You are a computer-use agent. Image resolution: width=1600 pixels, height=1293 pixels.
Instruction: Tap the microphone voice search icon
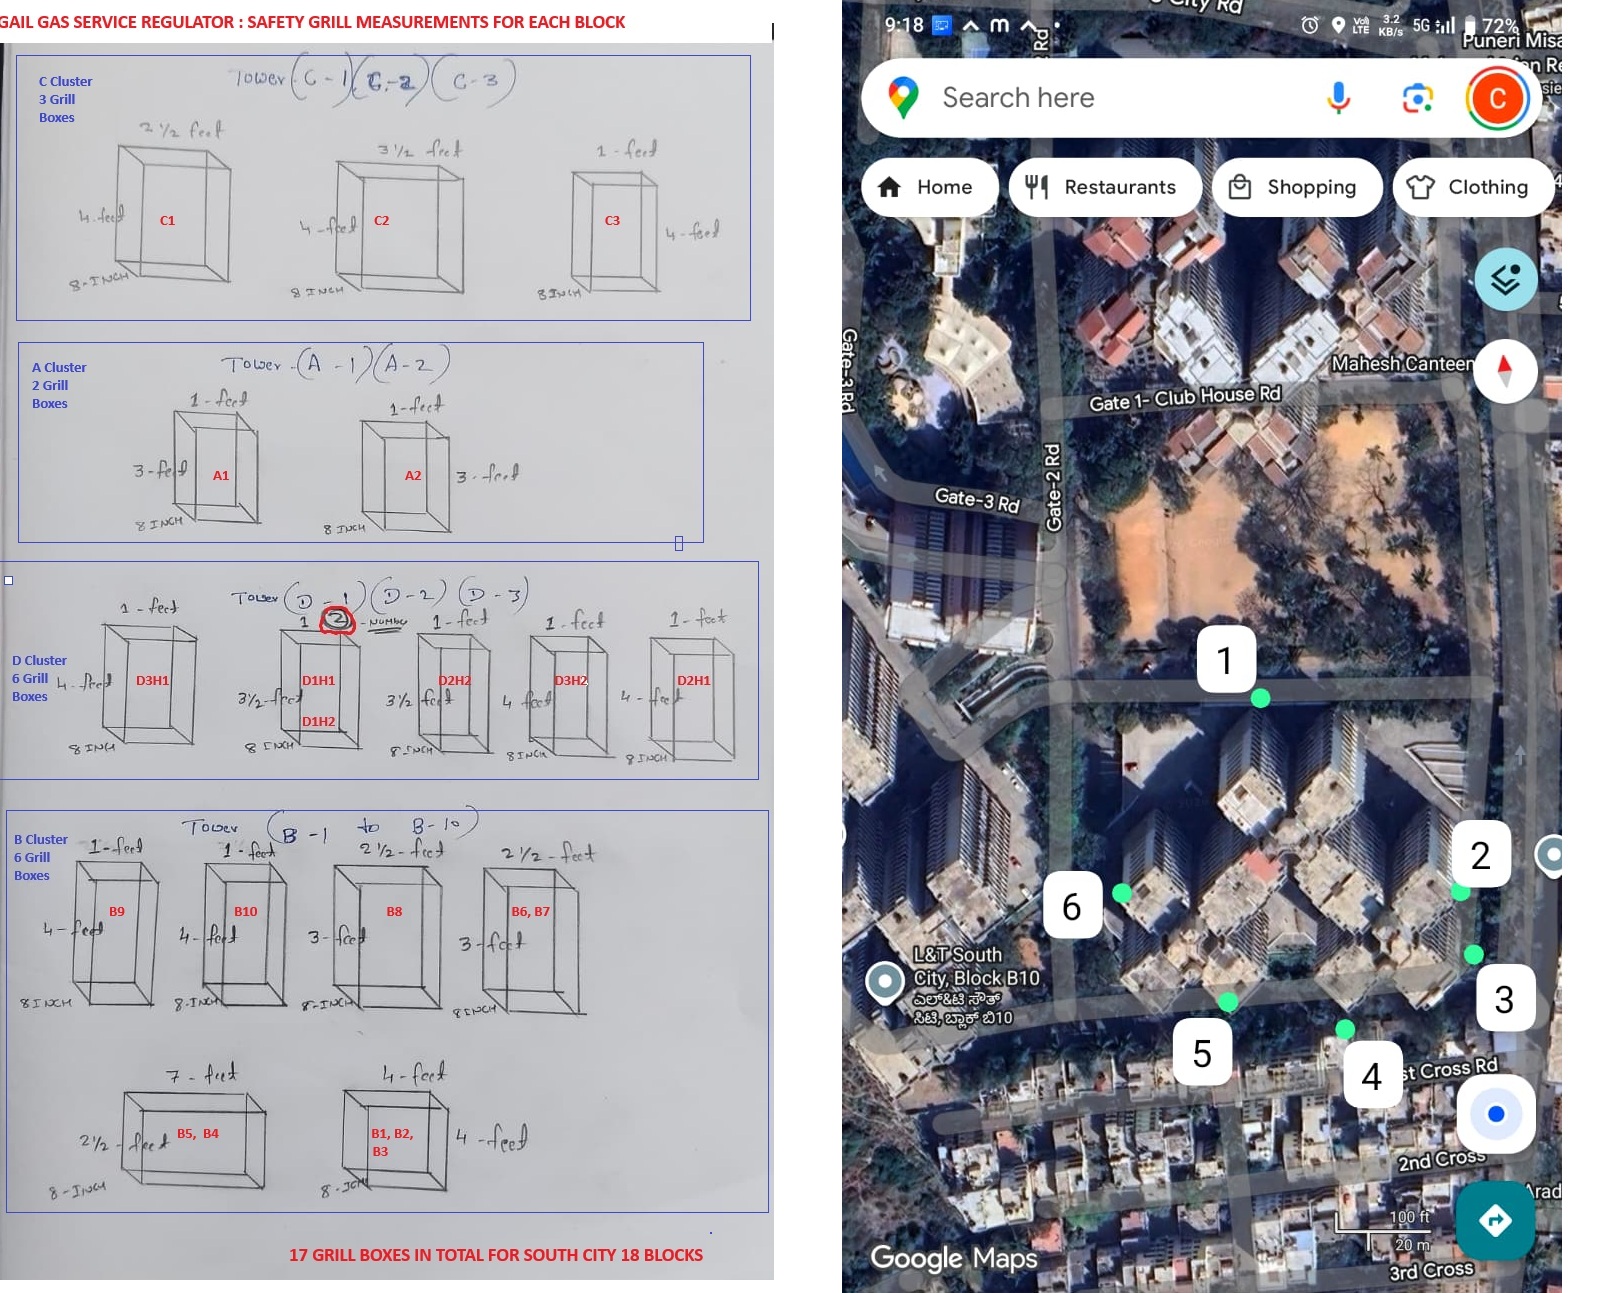tap(1338, 98)
